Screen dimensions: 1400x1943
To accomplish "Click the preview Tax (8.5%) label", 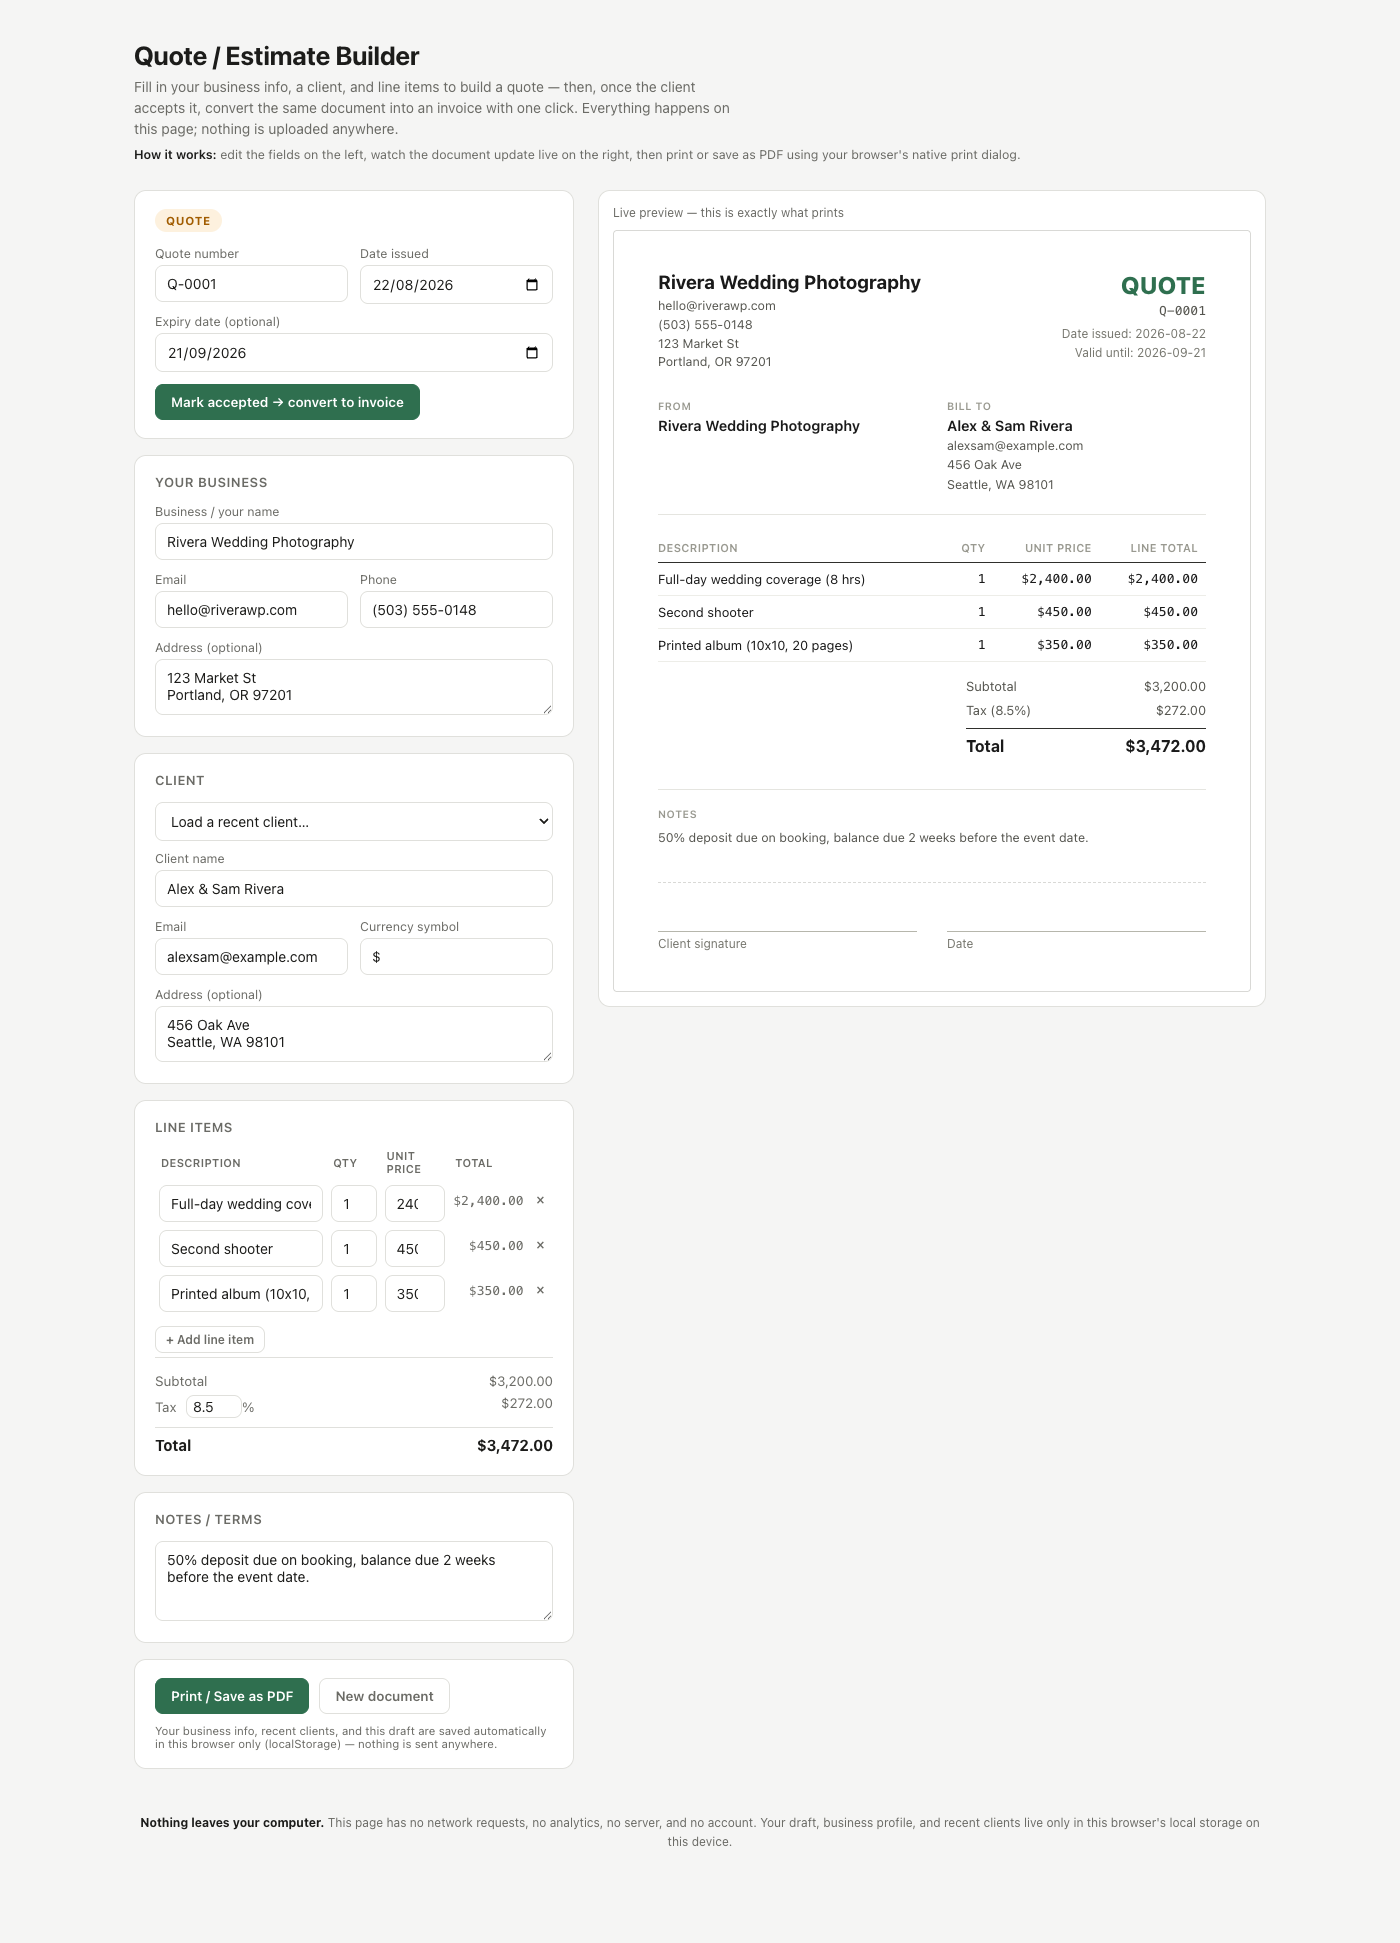I will pos(998,711).
